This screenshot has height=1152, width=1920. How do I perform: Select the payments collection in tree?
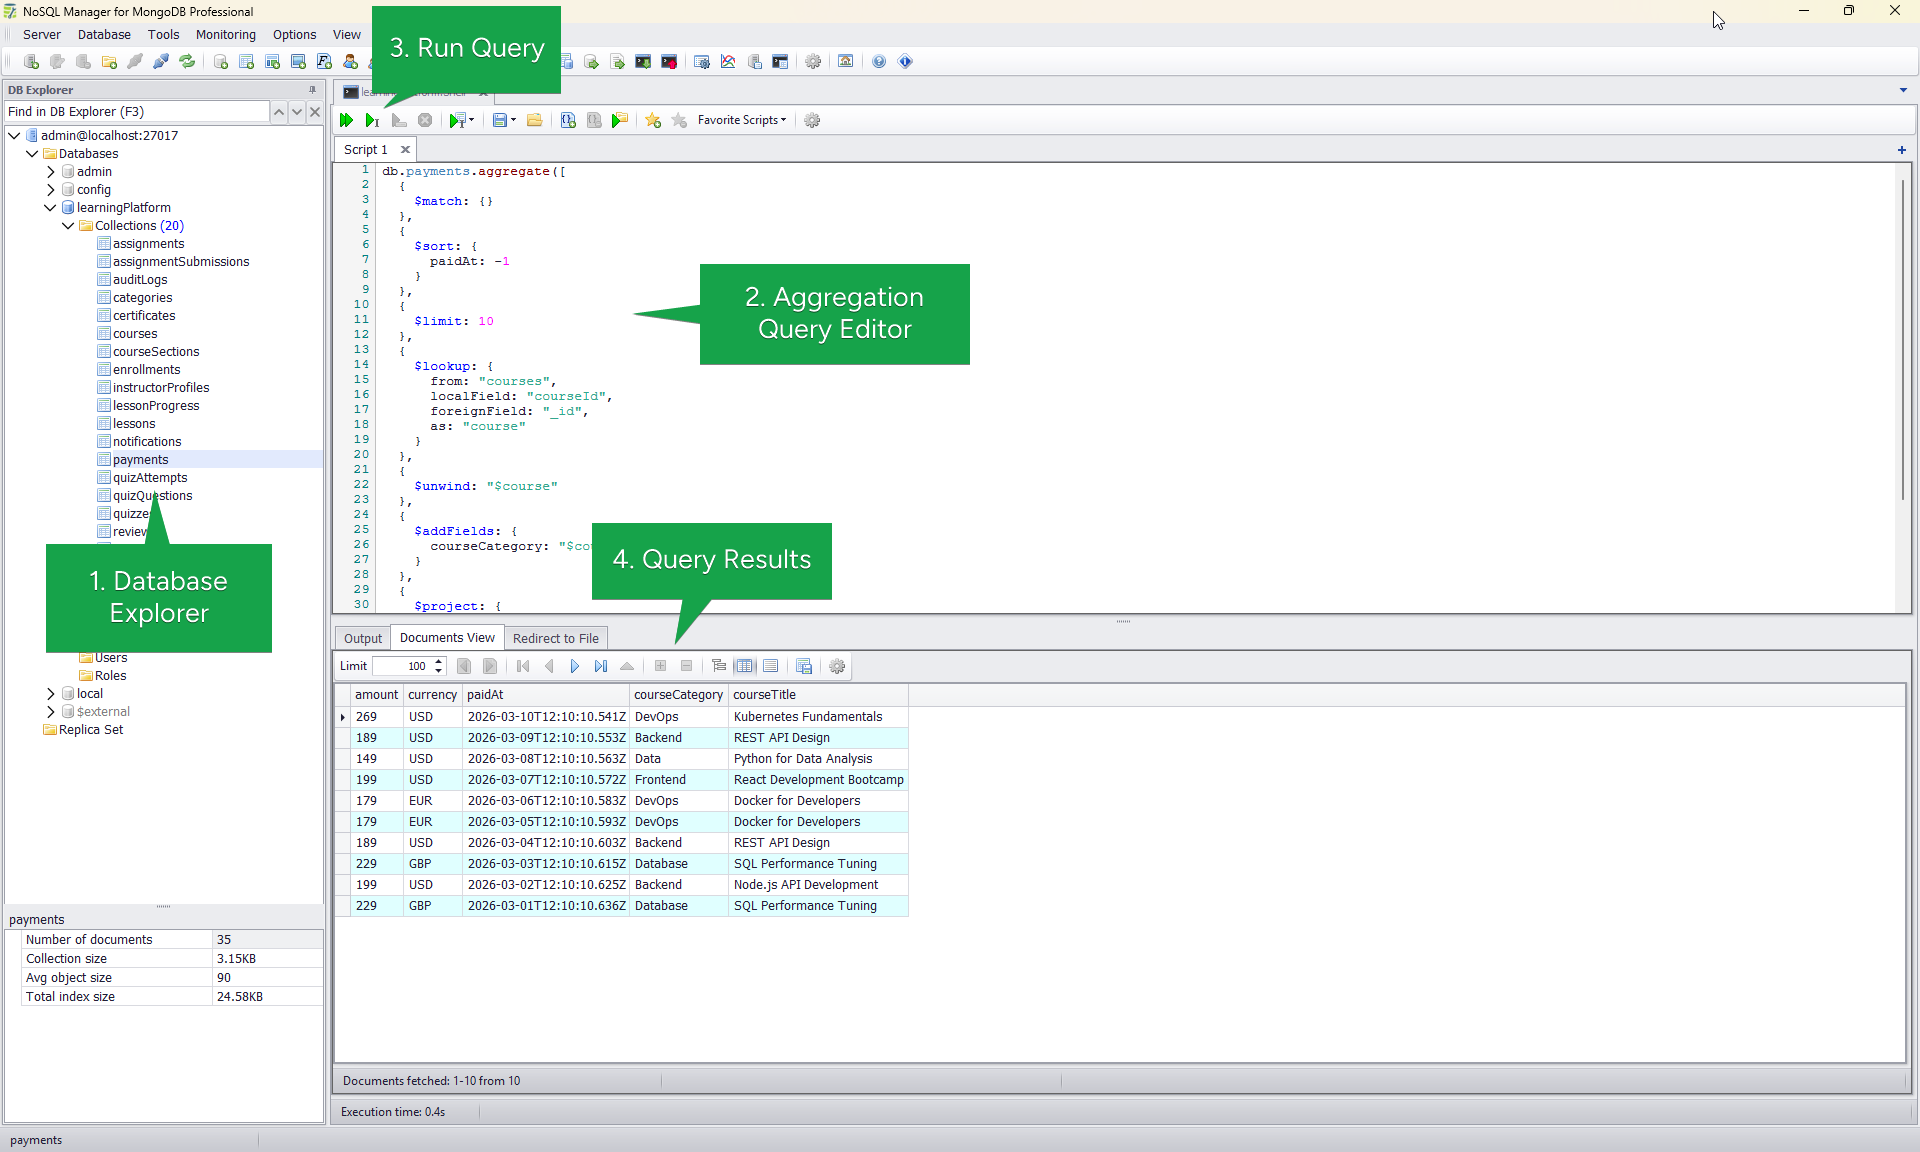(140, 460)
